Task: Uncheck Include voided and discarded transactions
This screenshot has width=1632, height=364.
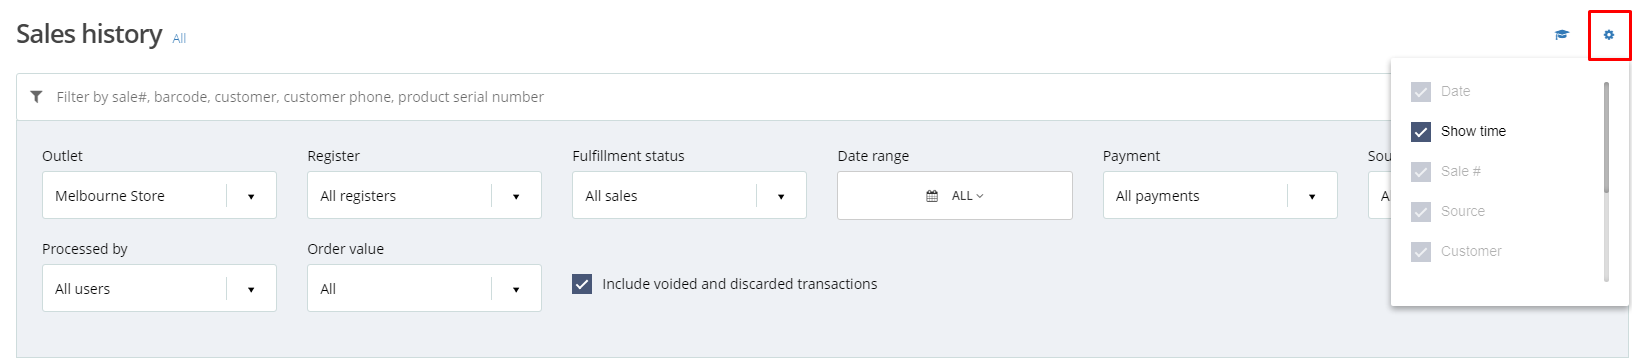Action: tap(582, 284)
